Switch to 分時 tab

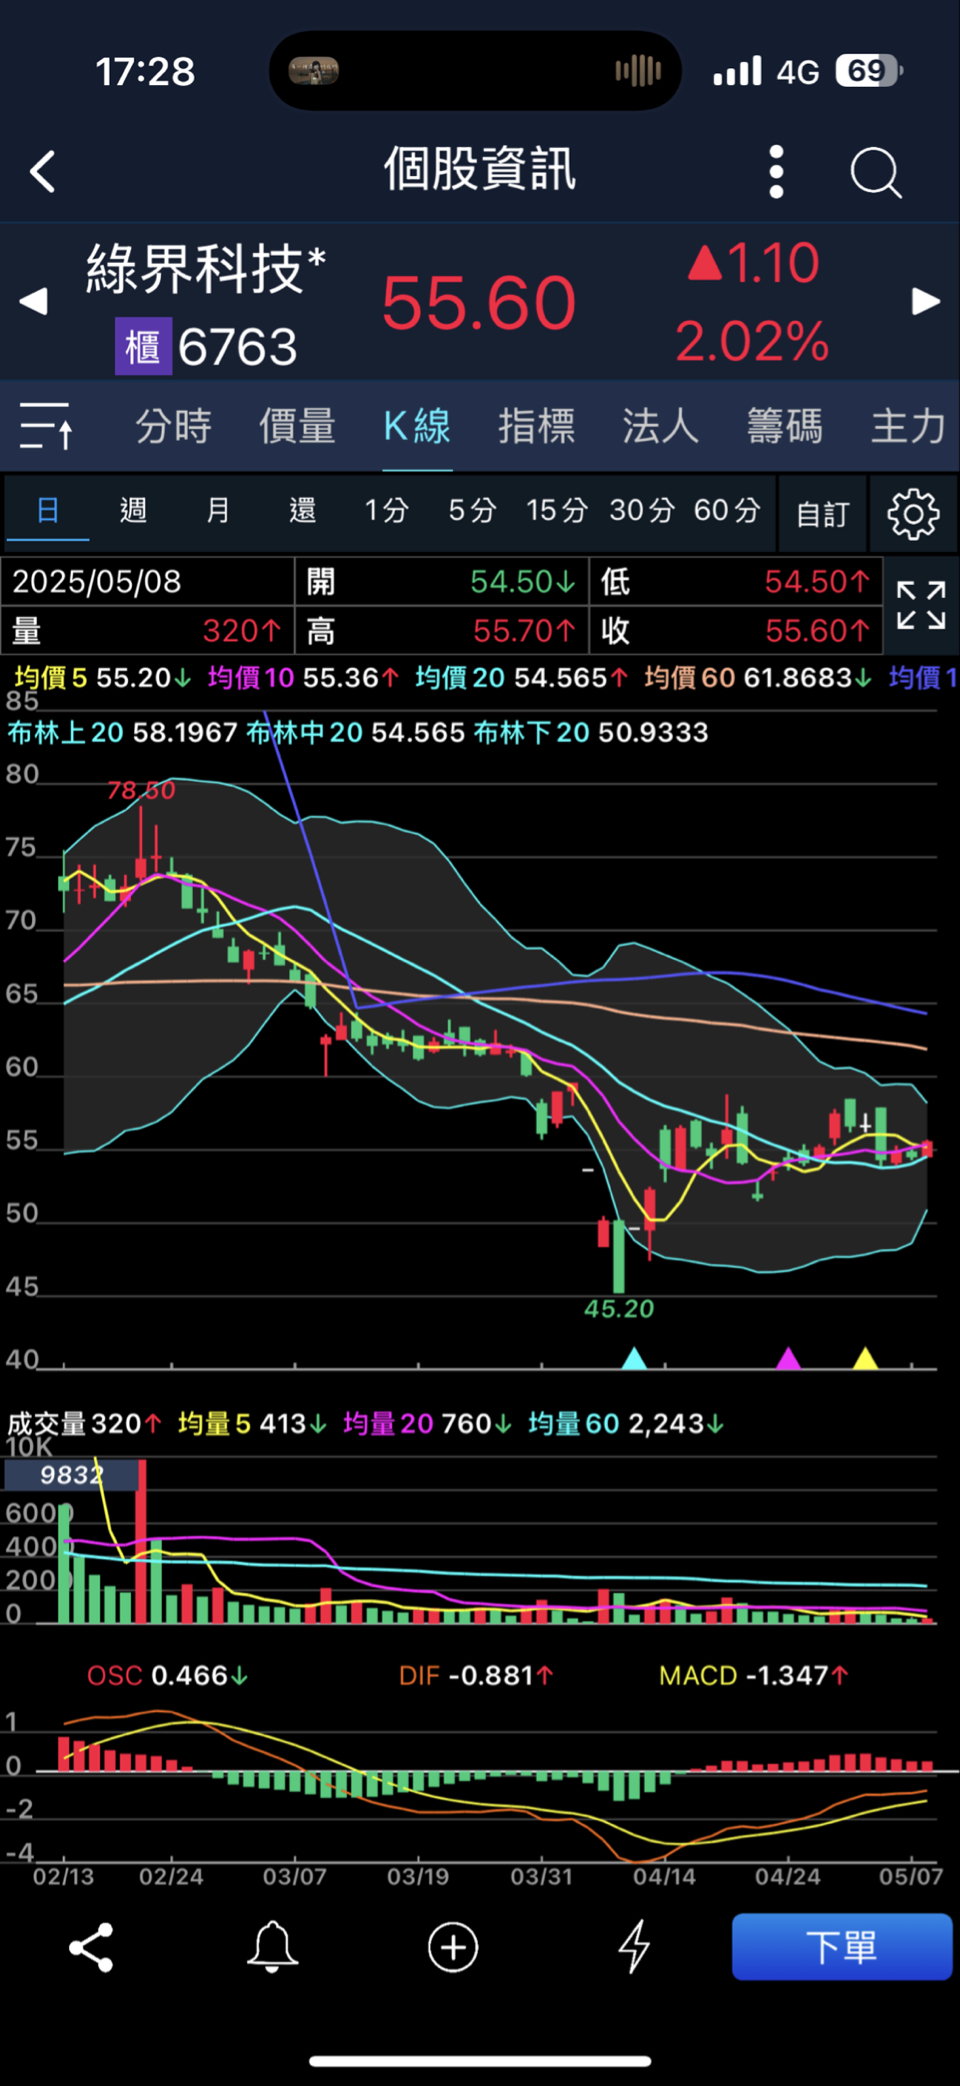point(173,427)
